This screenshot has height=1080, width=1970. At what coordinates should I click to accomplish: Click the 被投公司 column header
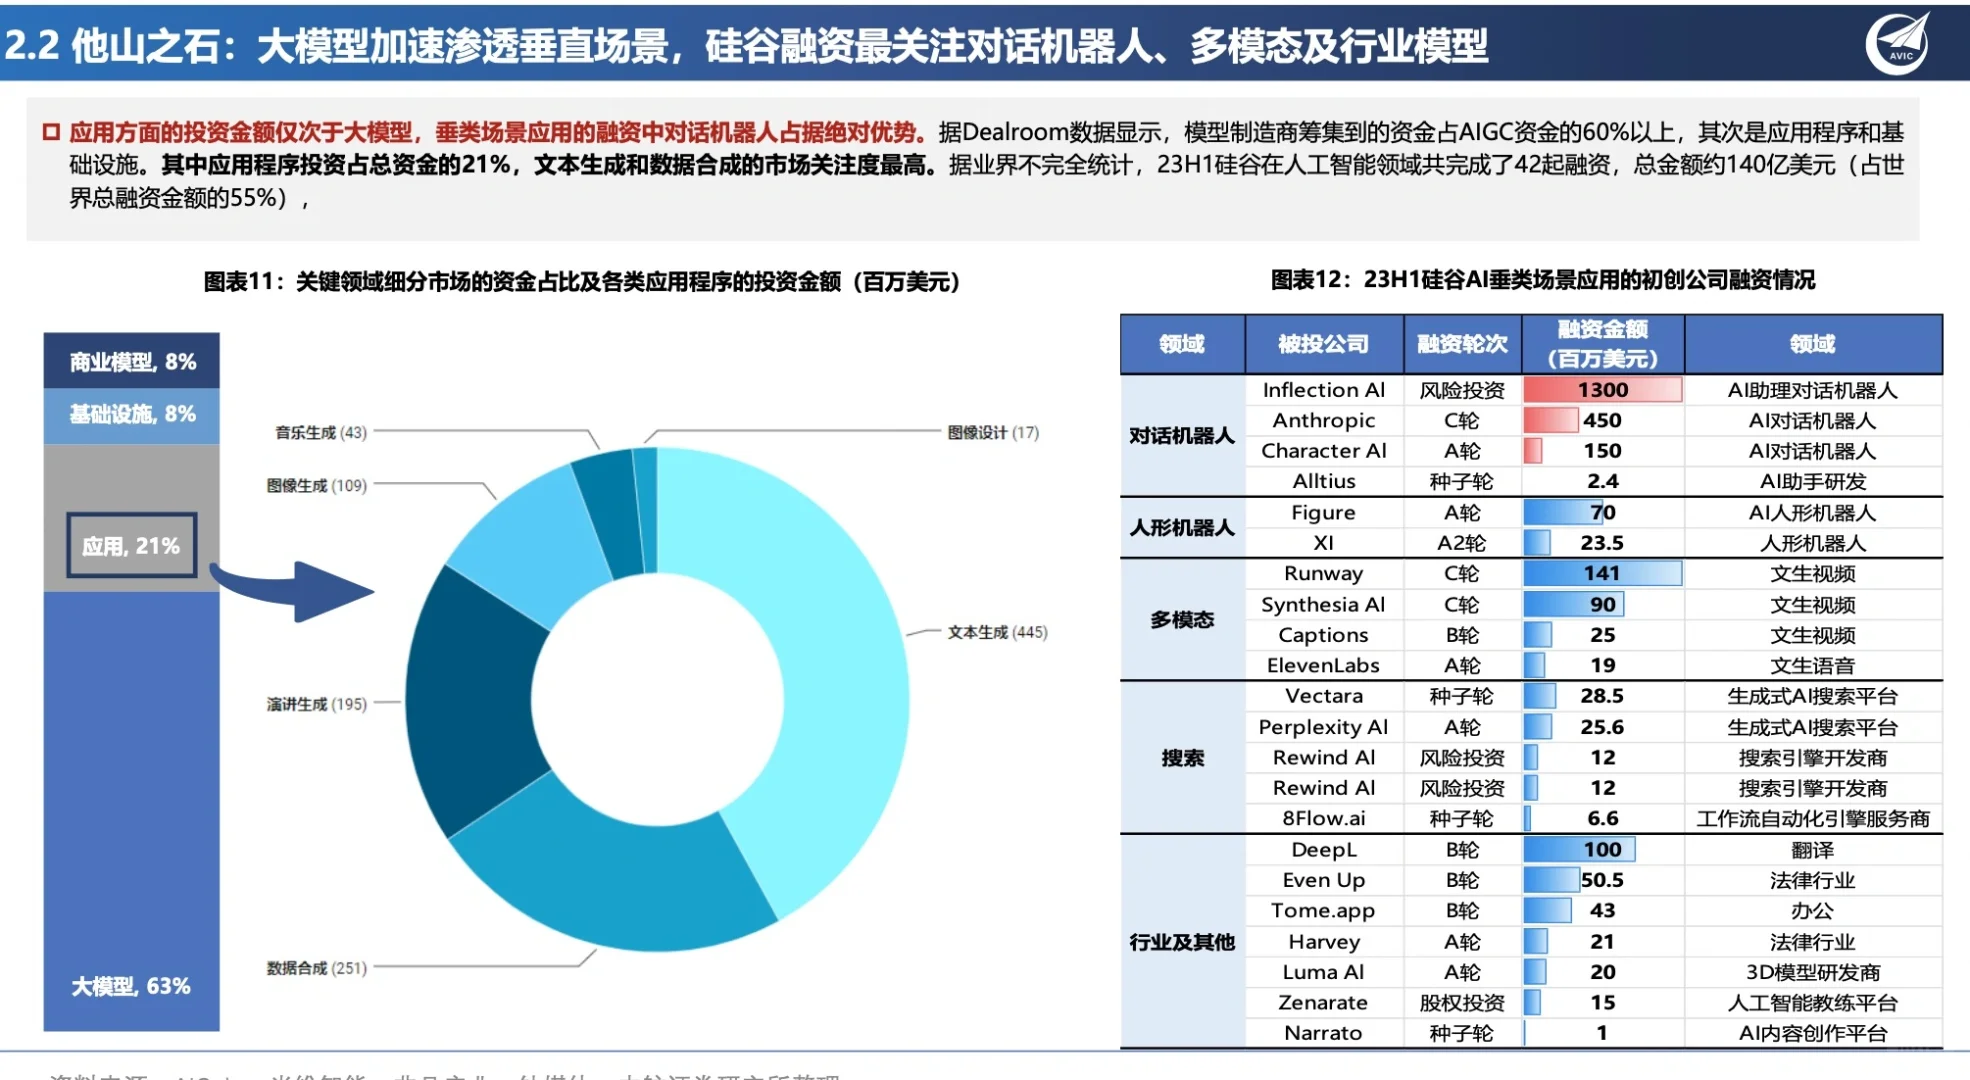click(x=1324, y=344)
